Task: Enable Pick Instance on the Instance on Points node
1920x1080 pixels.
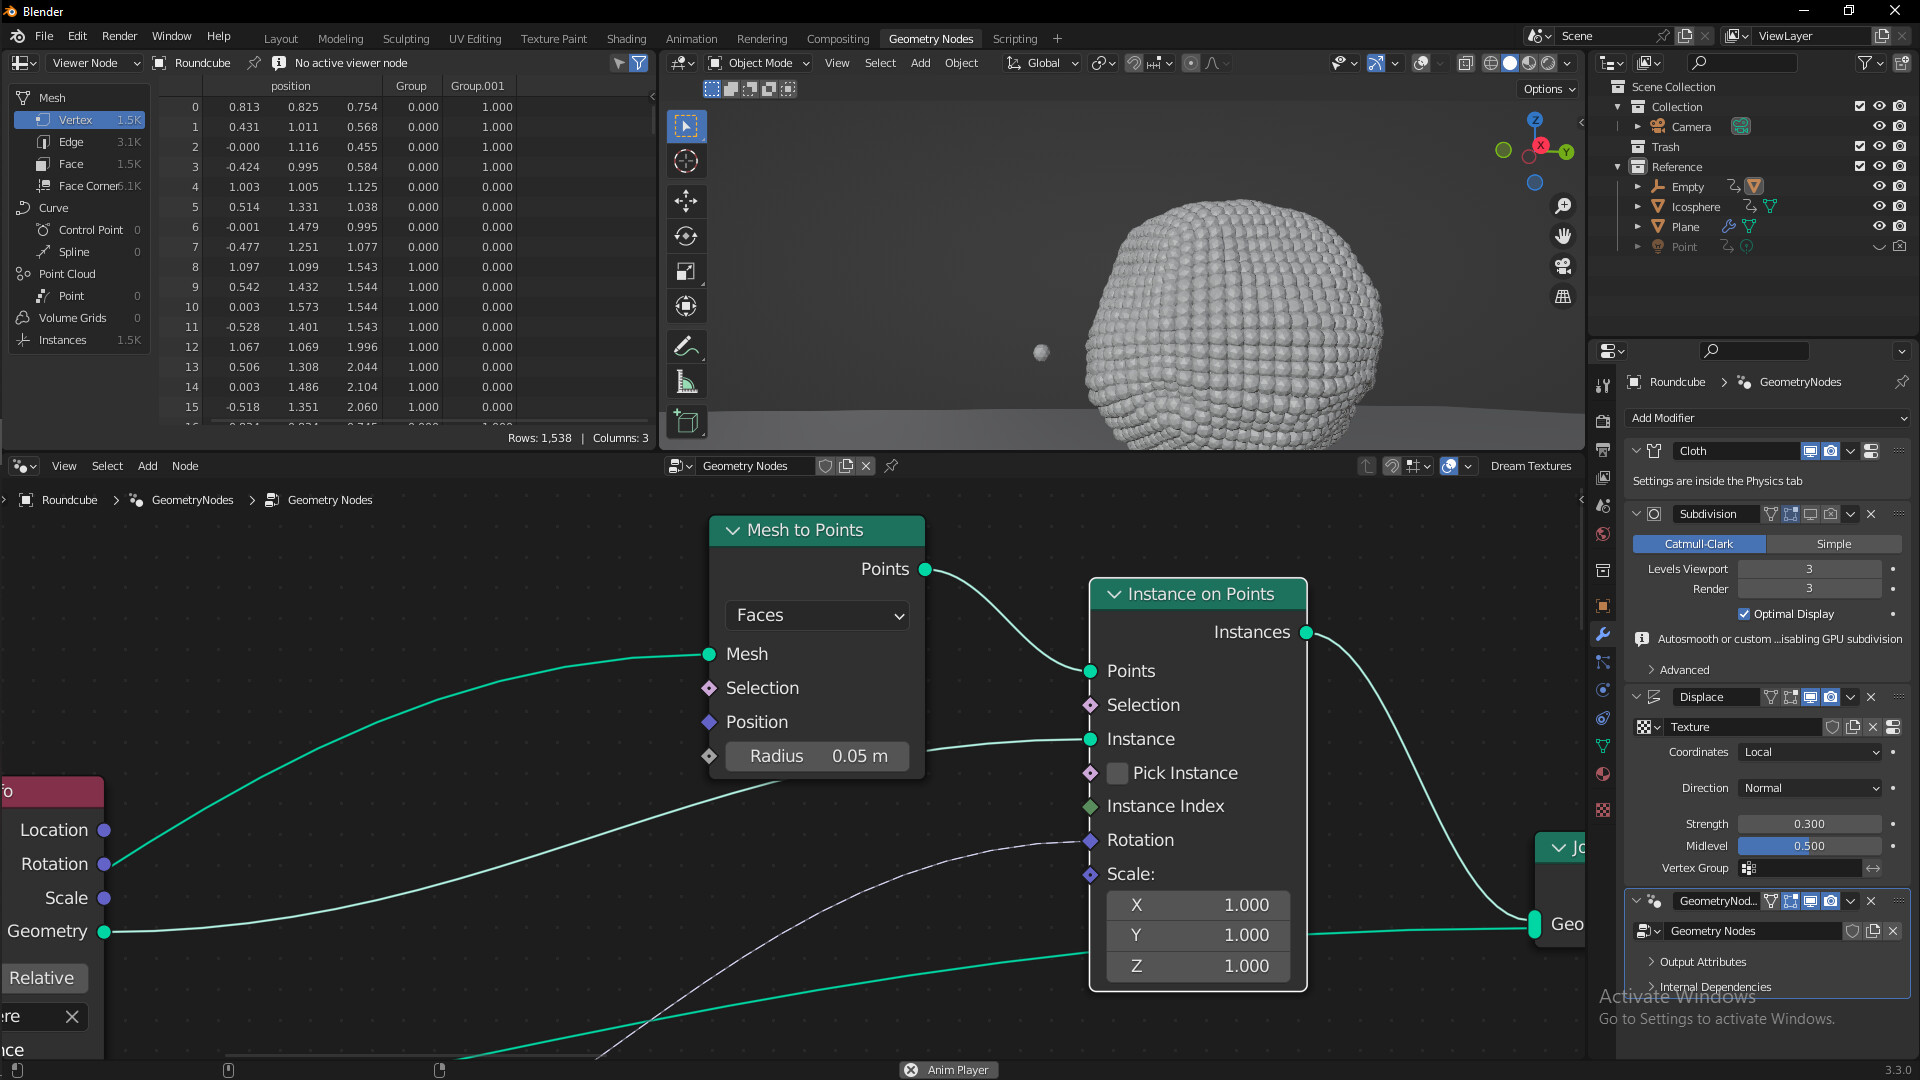Action: pyautogui.click(x=1117, y=773)
